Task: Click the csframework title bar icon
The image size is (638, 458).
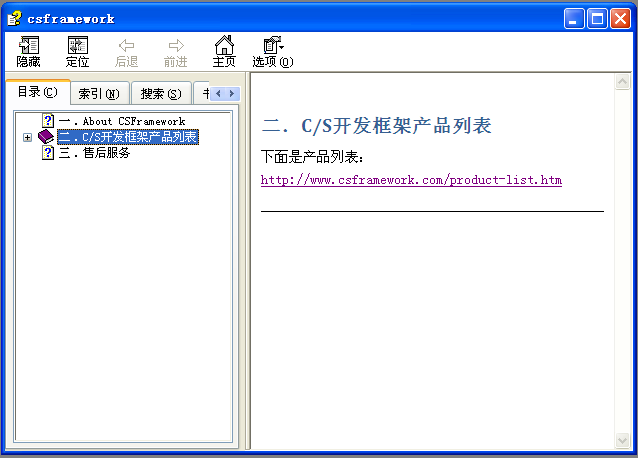Action: click(14, 18)
